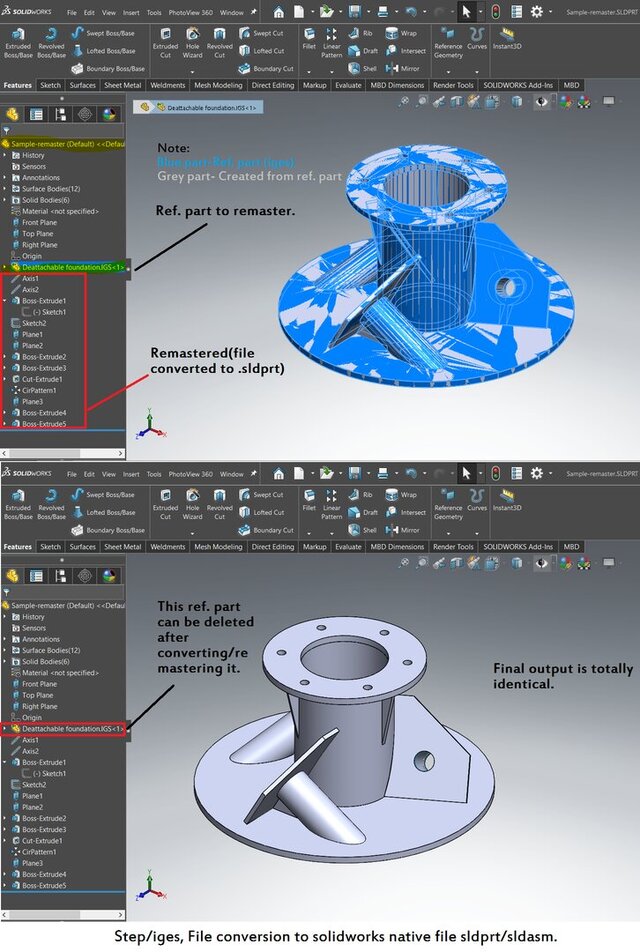Choose Boundary Boss/Base in the upper window

tap(107, 69)
